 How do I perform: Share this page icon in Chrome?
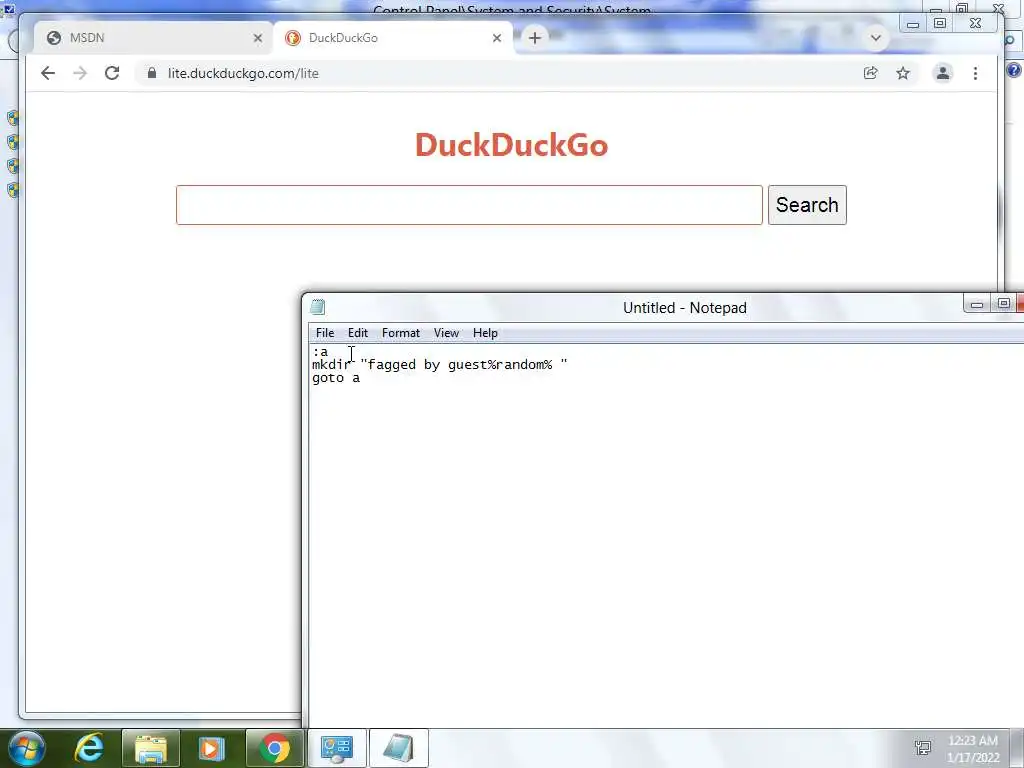871,73
